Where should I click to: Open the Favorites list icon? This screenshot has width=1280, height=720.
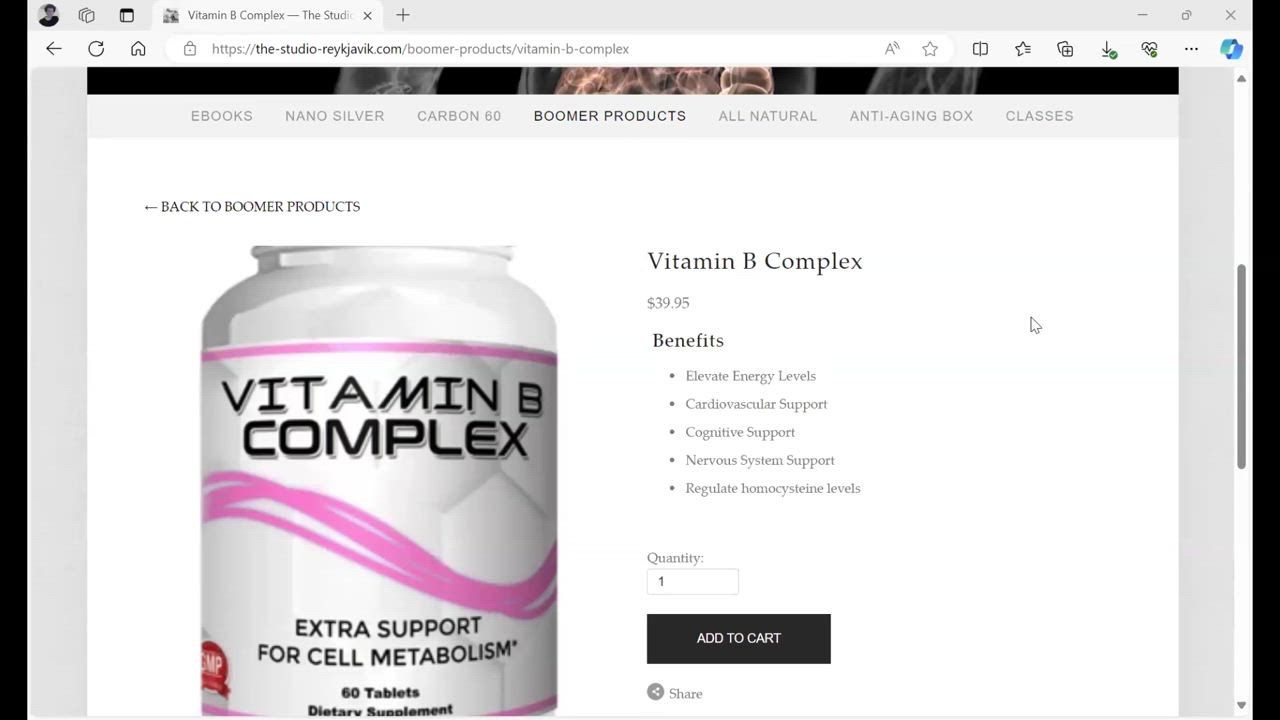1022,49
